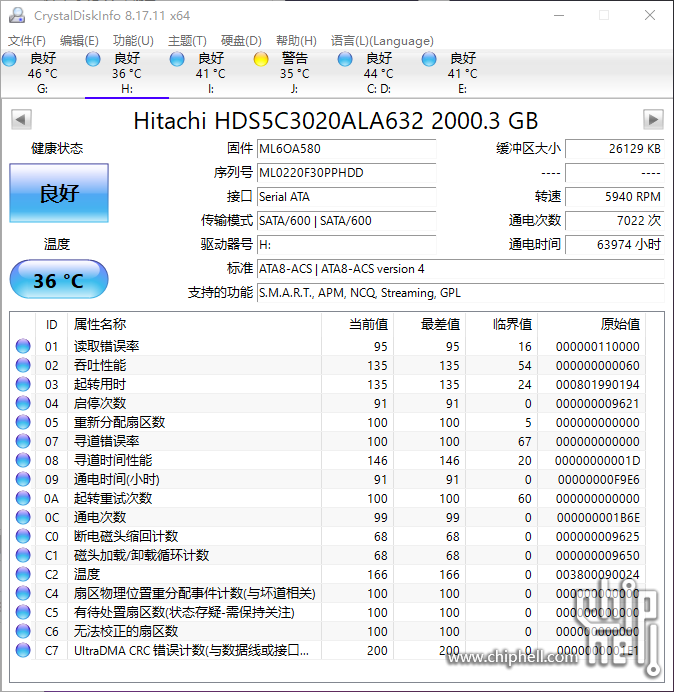Click status orb for attribute C5 有待处置扇区数

pos(23,612)
